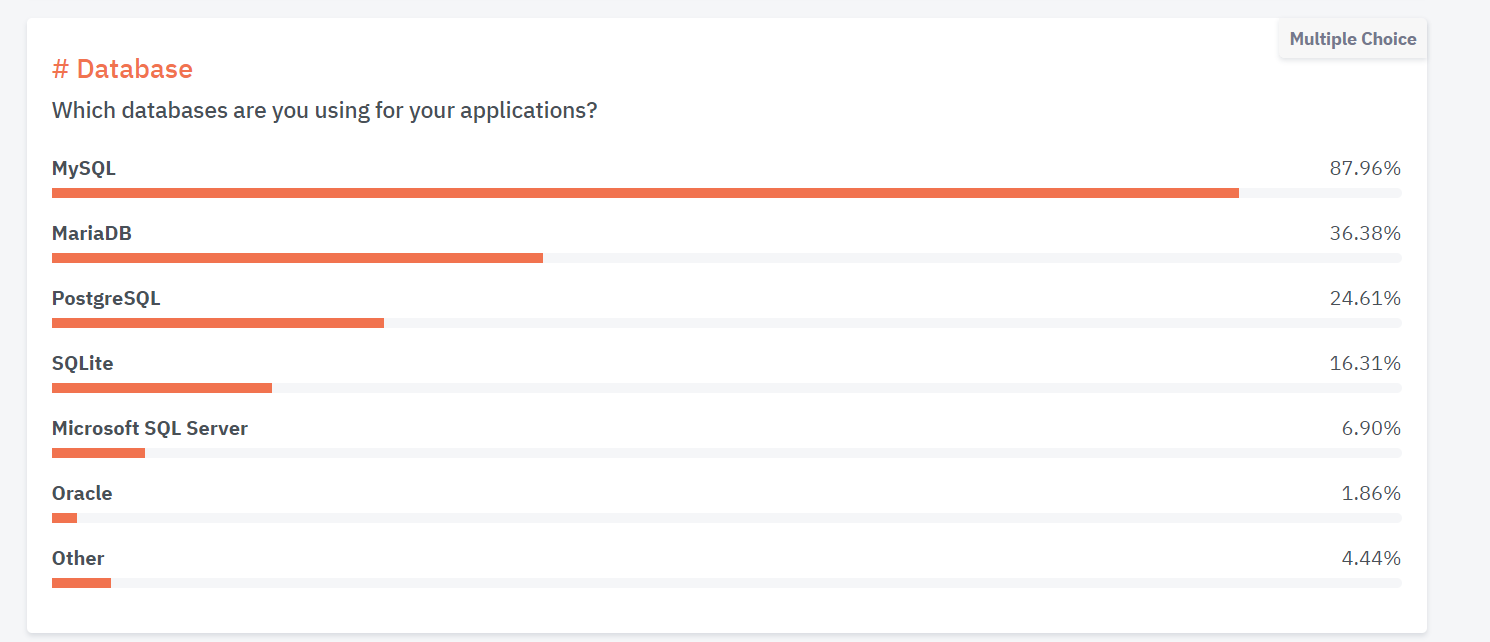Select the SQLite label
Viewport: 1490px width, 642px height.
tap(83, 363)
